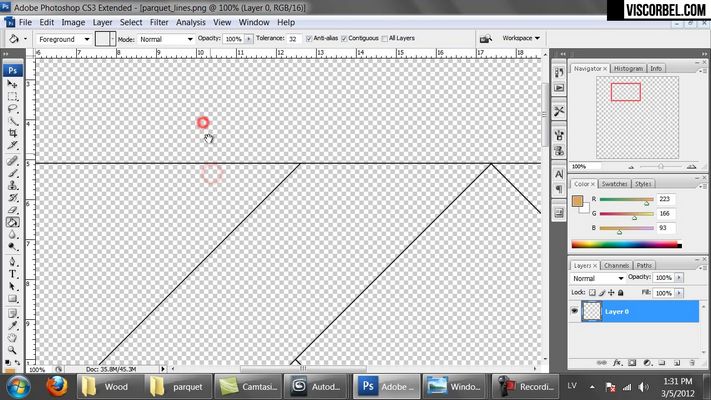
Task: Select the Lasso tool
Action: pos(12,109)
